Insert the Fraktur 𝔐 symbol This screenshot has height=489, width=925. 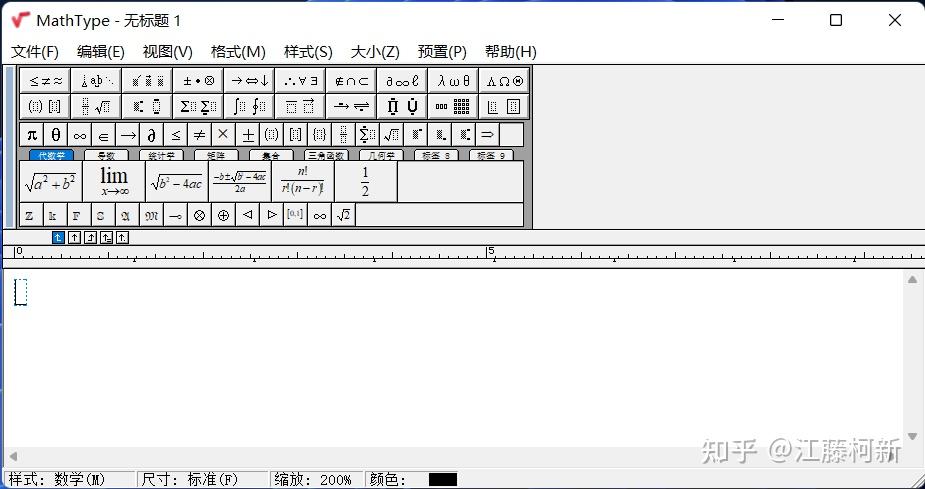coord(152,215)
